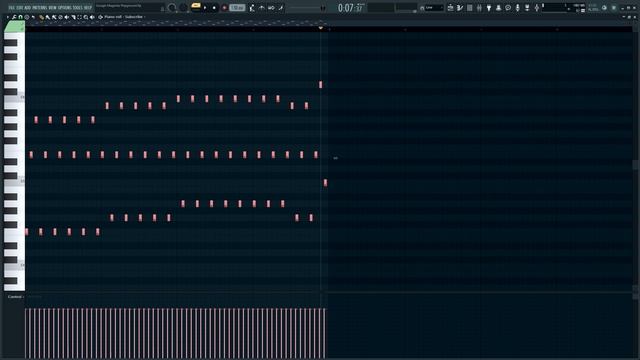Click the main pitch knob
Viewport: 640px width, 360px height.
[x=183, y=7]
